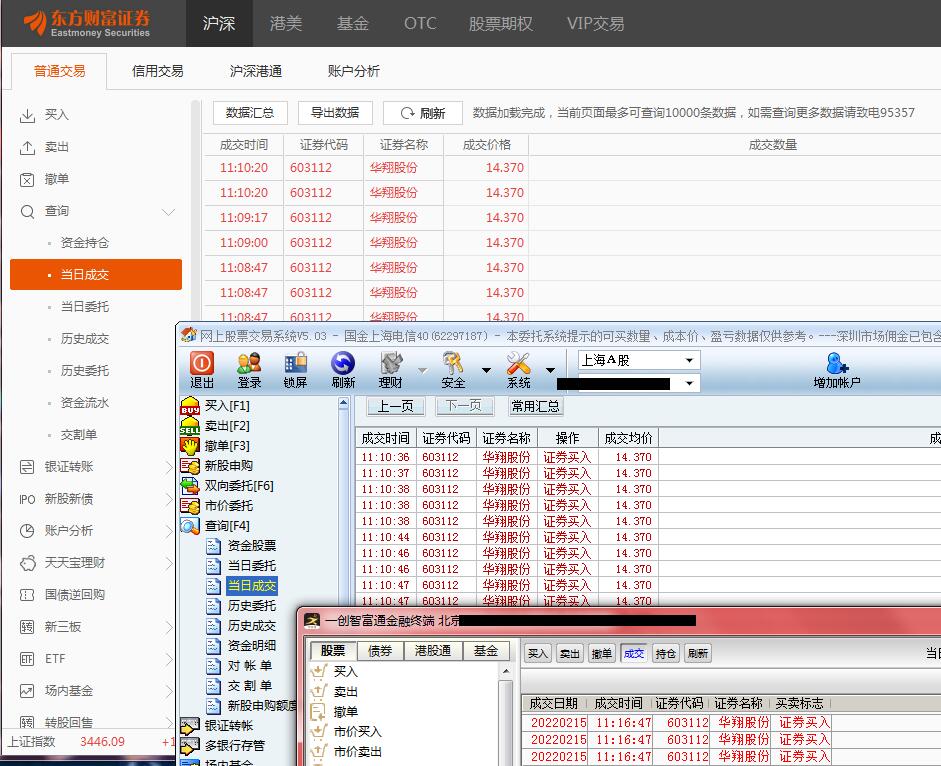Open 历史成交 in Guojin tree
Viewport: 941px width, 766px height.
251,626
